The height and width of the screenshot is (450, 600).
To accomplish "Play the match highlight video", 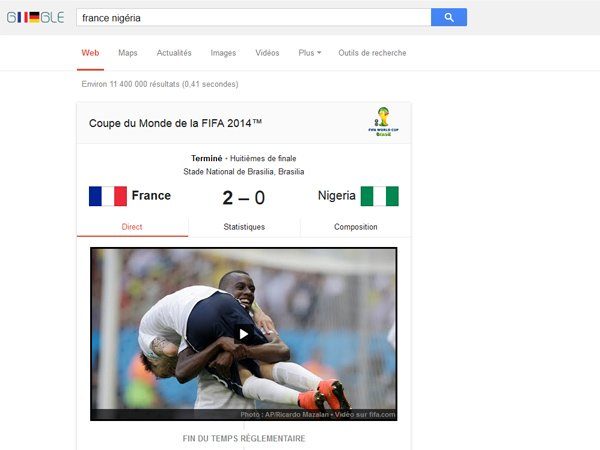I will (243, 334).
